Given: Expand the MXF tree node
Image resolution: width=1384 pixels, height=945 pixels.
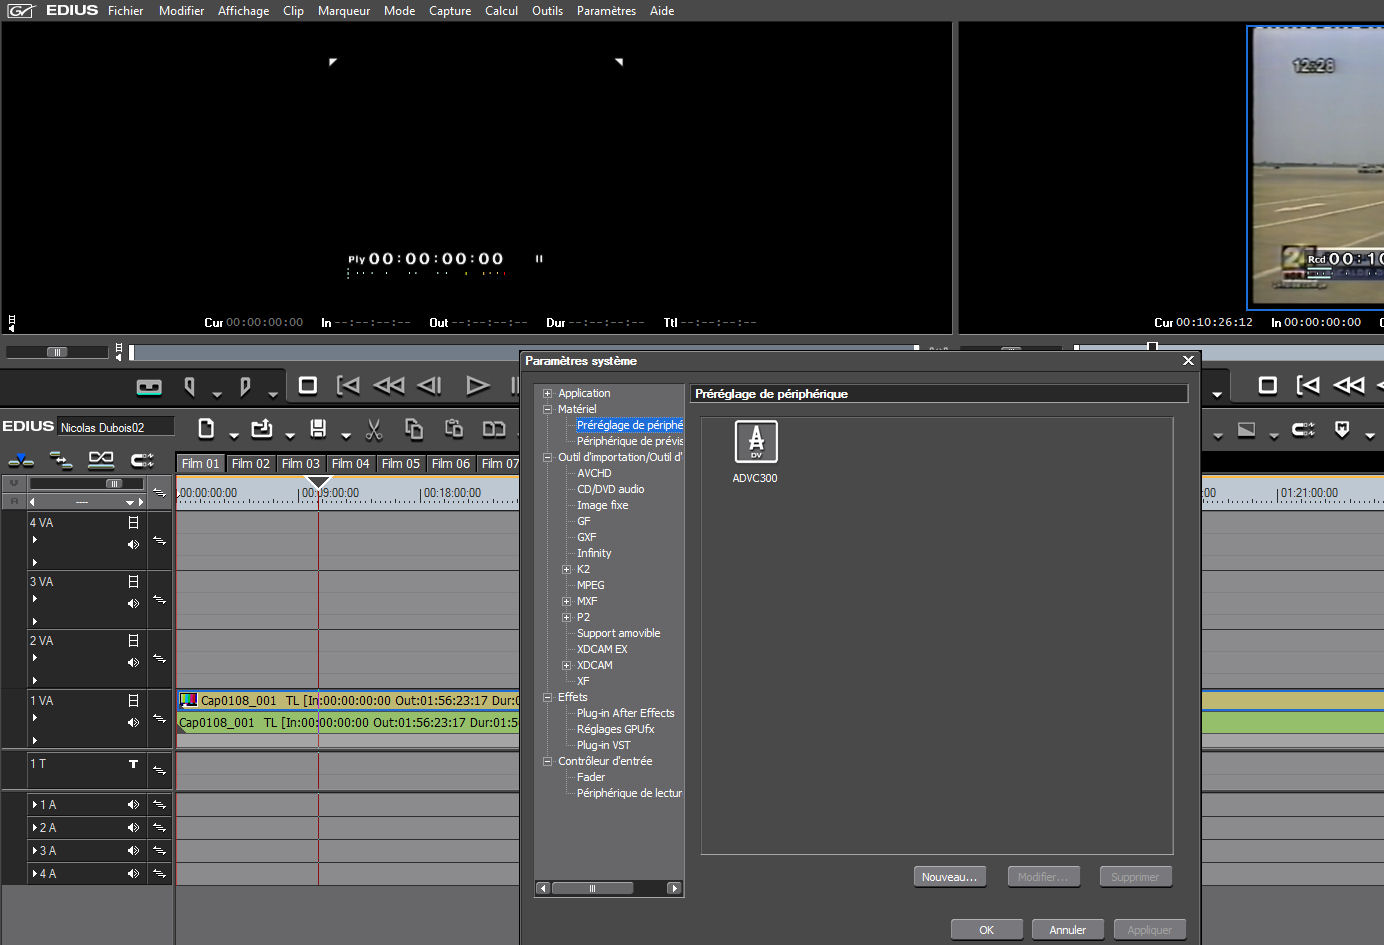Looking at the screenshot, I should [x=567, y=601].
